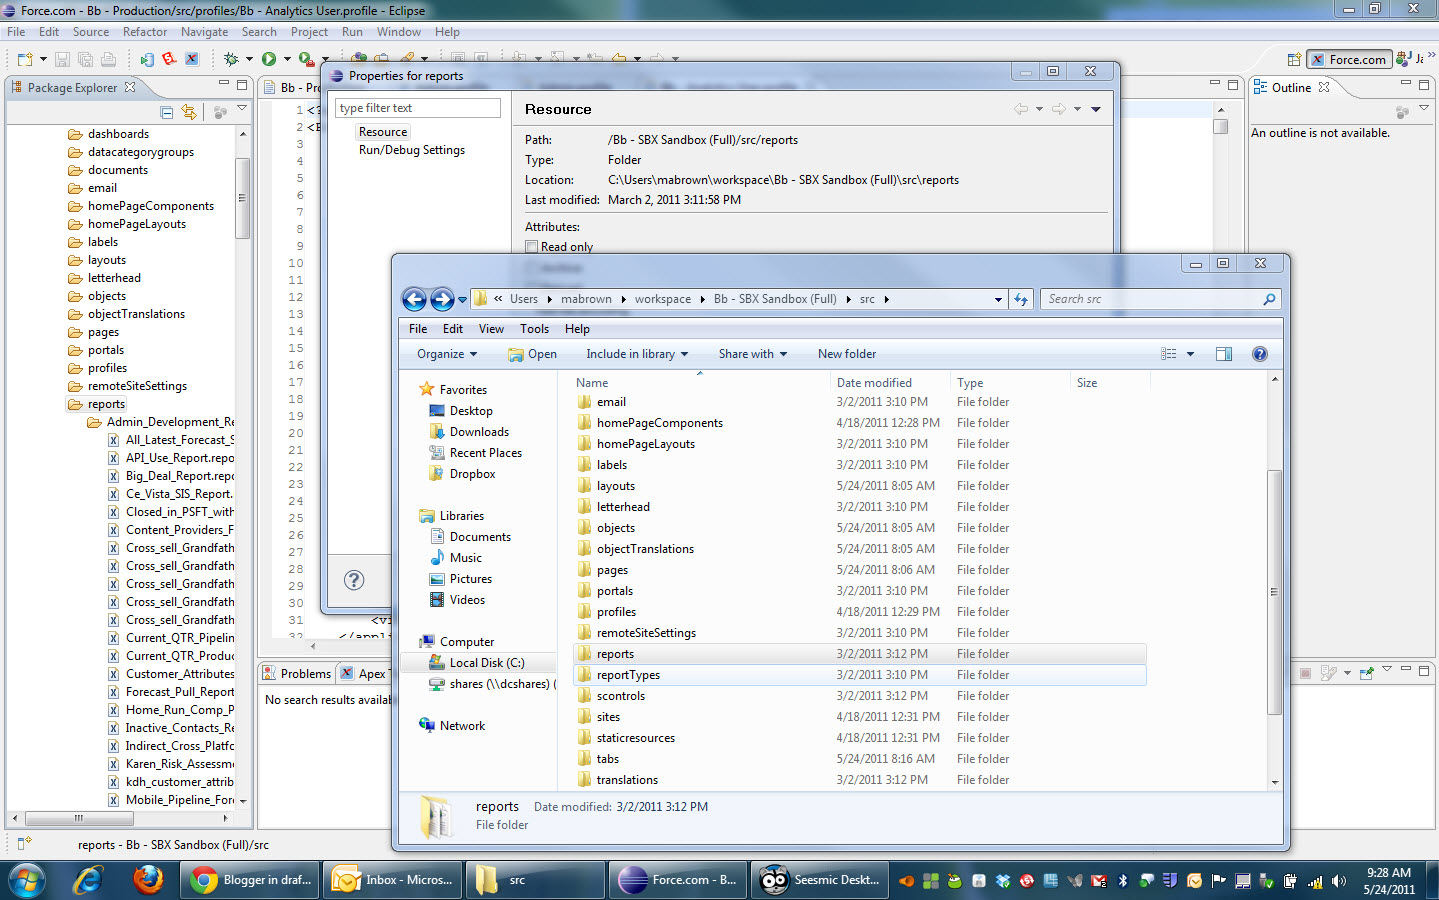This screenshot has height=900, width=1439.
Task: Create a New folder in Explorer
Action: [846, 353]
